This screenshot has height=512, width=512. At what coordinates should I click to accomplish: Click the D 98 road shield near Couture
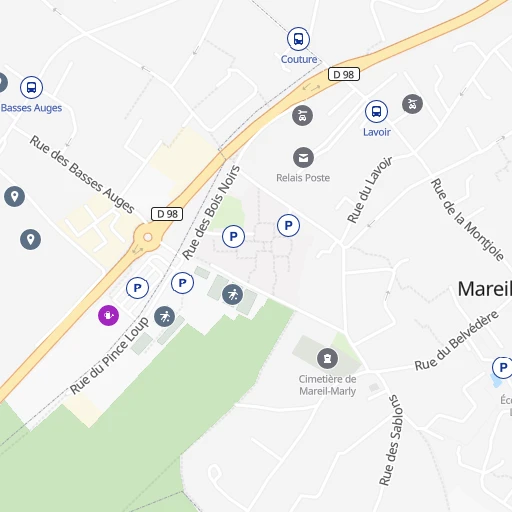[344, 74]
